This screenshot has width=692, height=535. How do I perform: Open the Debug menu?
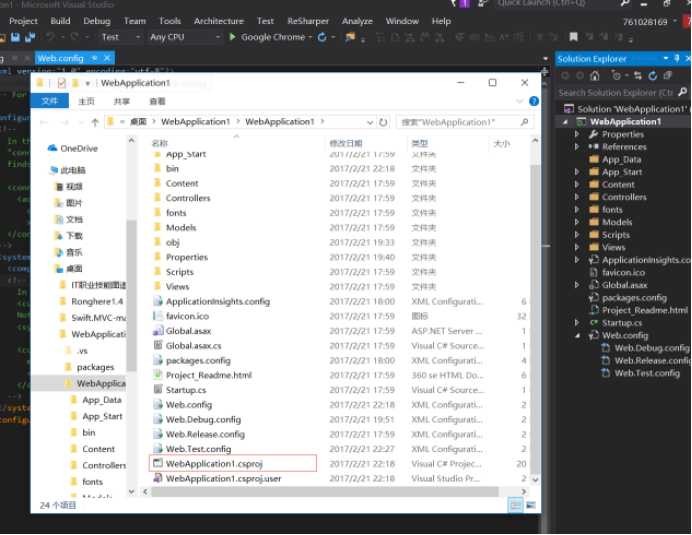(97, 21)
